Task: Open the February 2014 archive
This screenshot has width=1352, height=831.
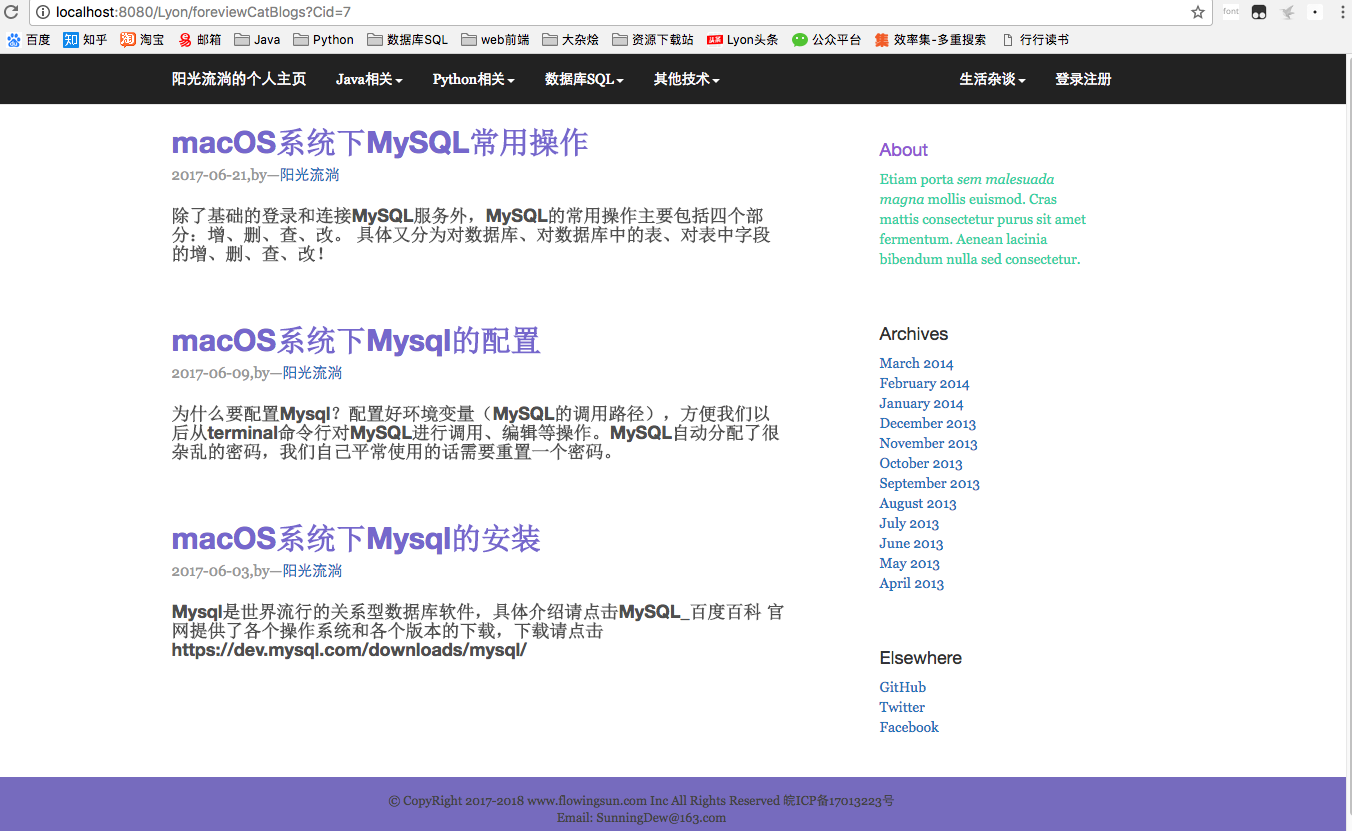Action: coord(924,383)
